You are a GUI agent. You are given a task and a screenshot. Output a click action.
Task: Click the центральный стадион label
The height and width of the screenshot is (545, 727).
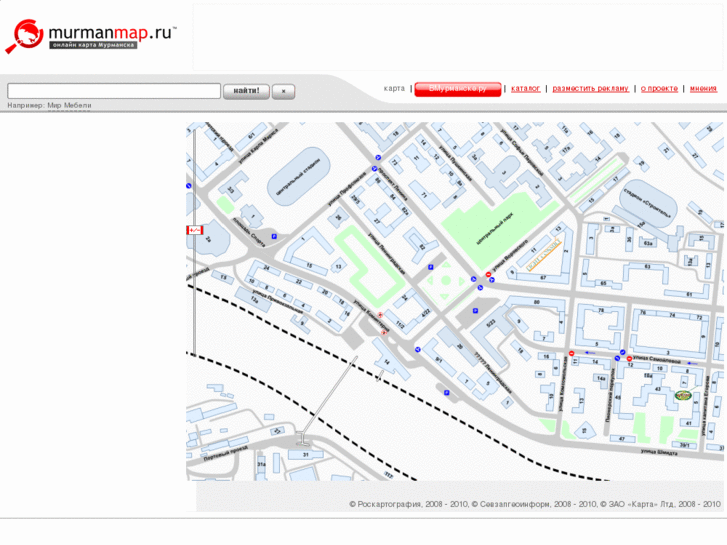(298, 177)
